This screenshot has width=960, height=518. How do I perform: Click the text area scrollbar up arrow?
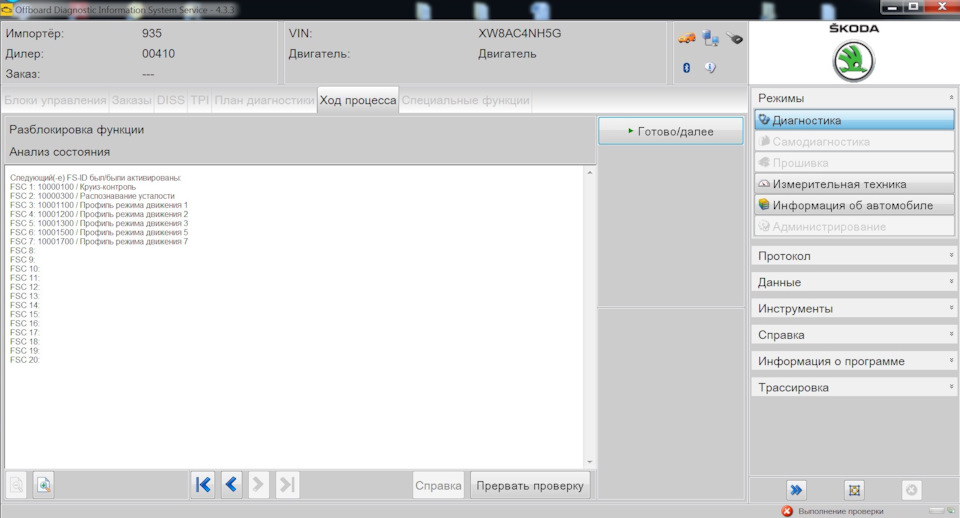click(x=590, y=173)
